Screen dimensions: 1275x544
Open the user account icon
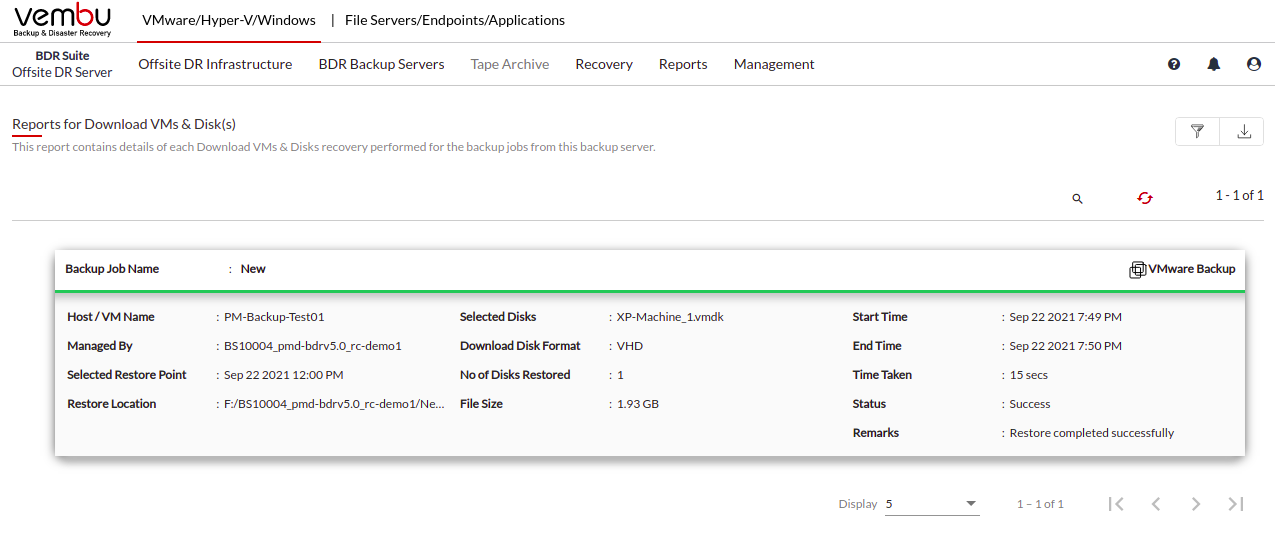pyautogui.click(x=1254, y=64)
